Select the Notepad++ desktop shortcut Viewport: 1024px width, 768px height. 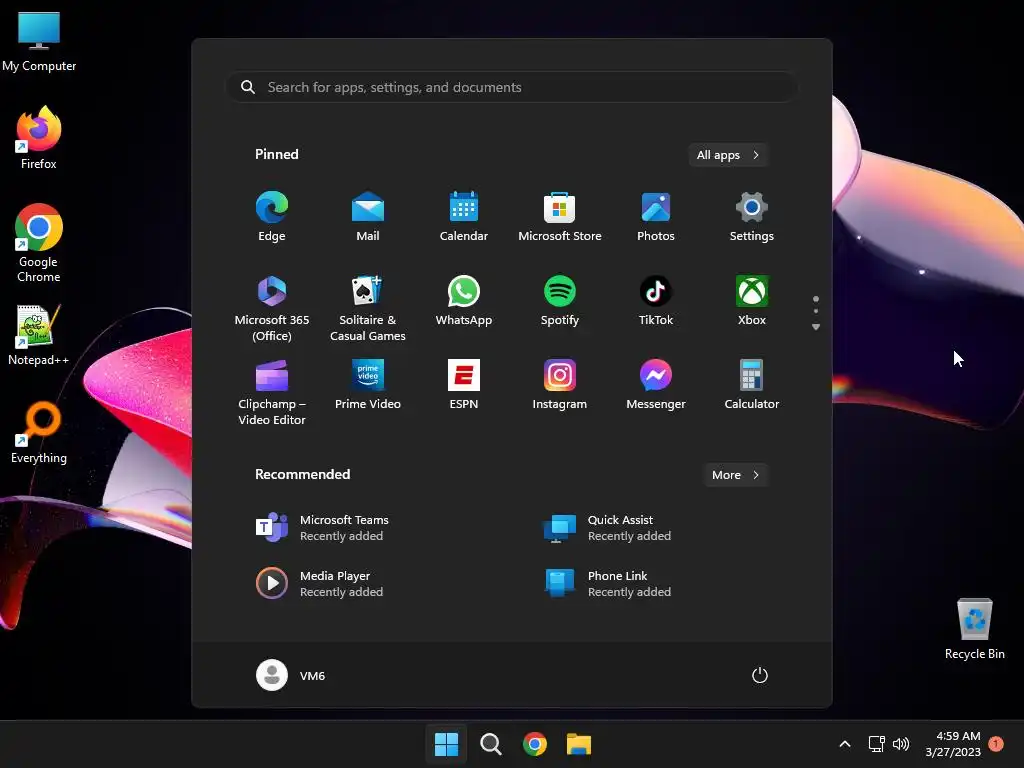pyautogui.click(x=39, y=335)
